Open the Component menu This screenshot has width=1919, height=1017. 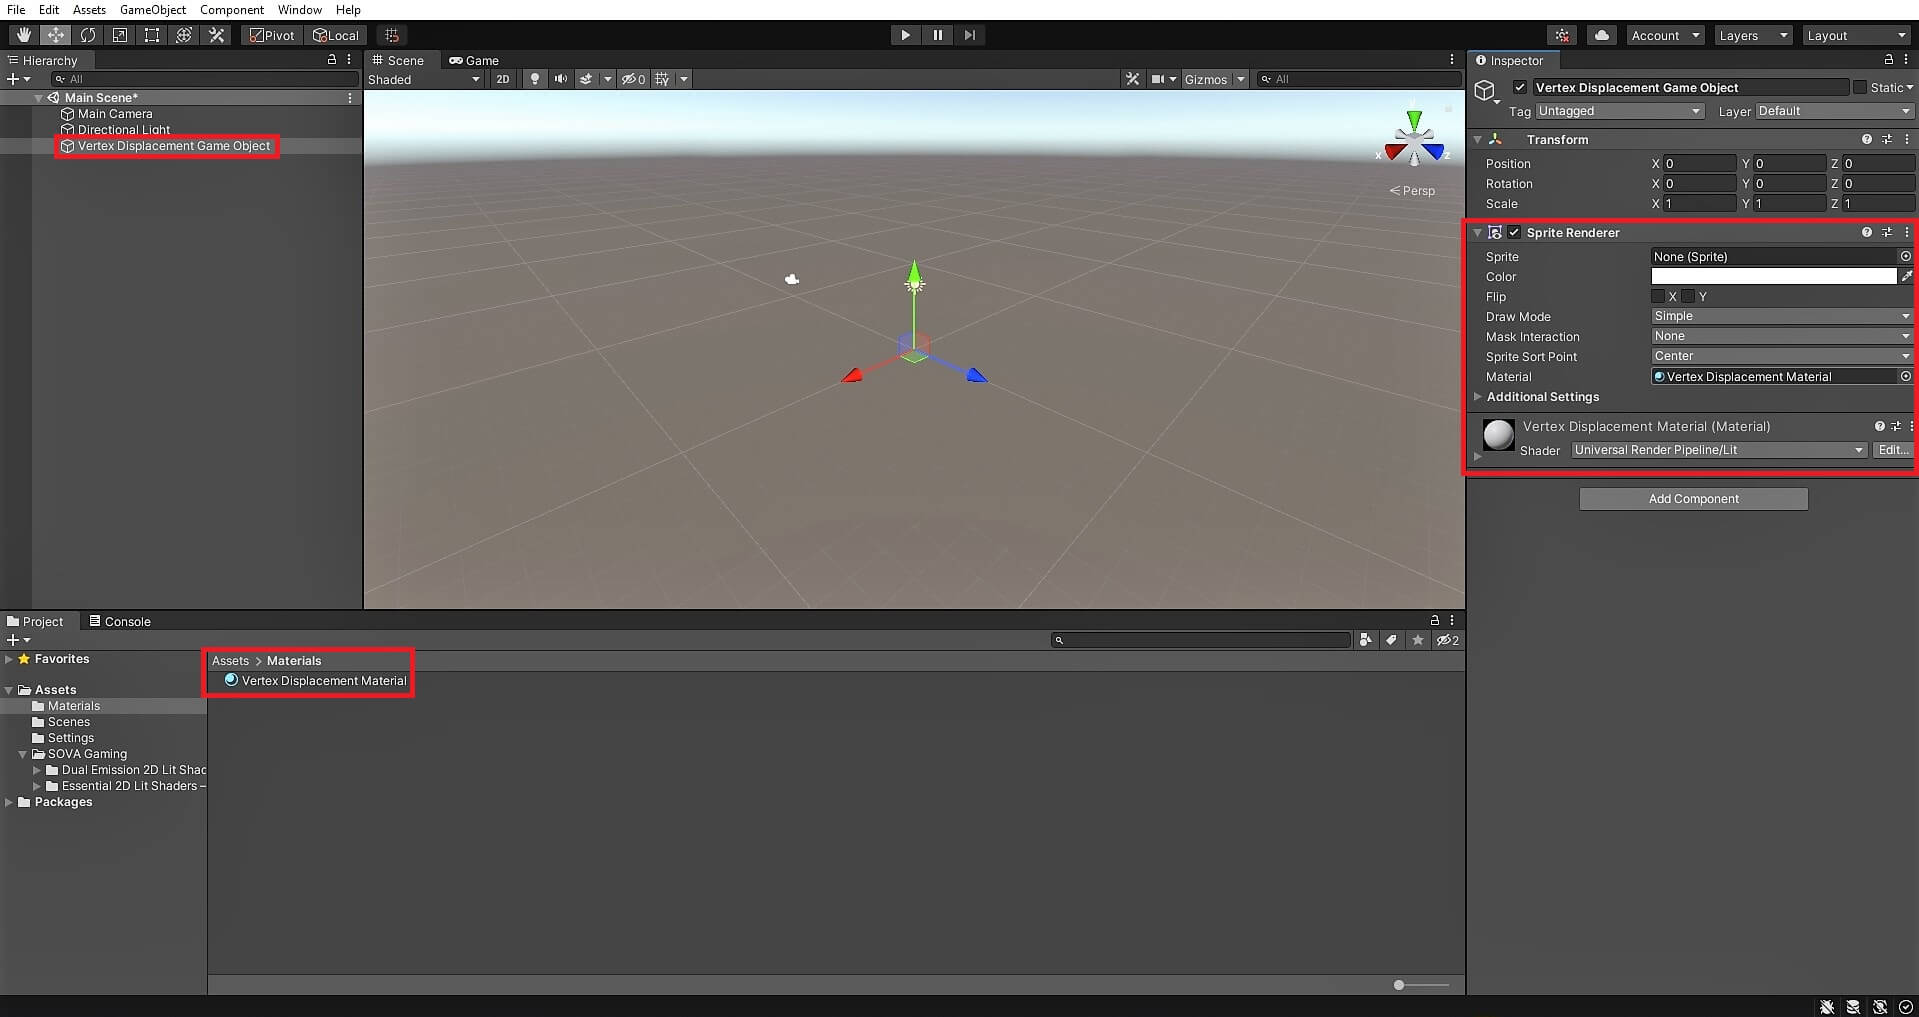coord(232,9)
